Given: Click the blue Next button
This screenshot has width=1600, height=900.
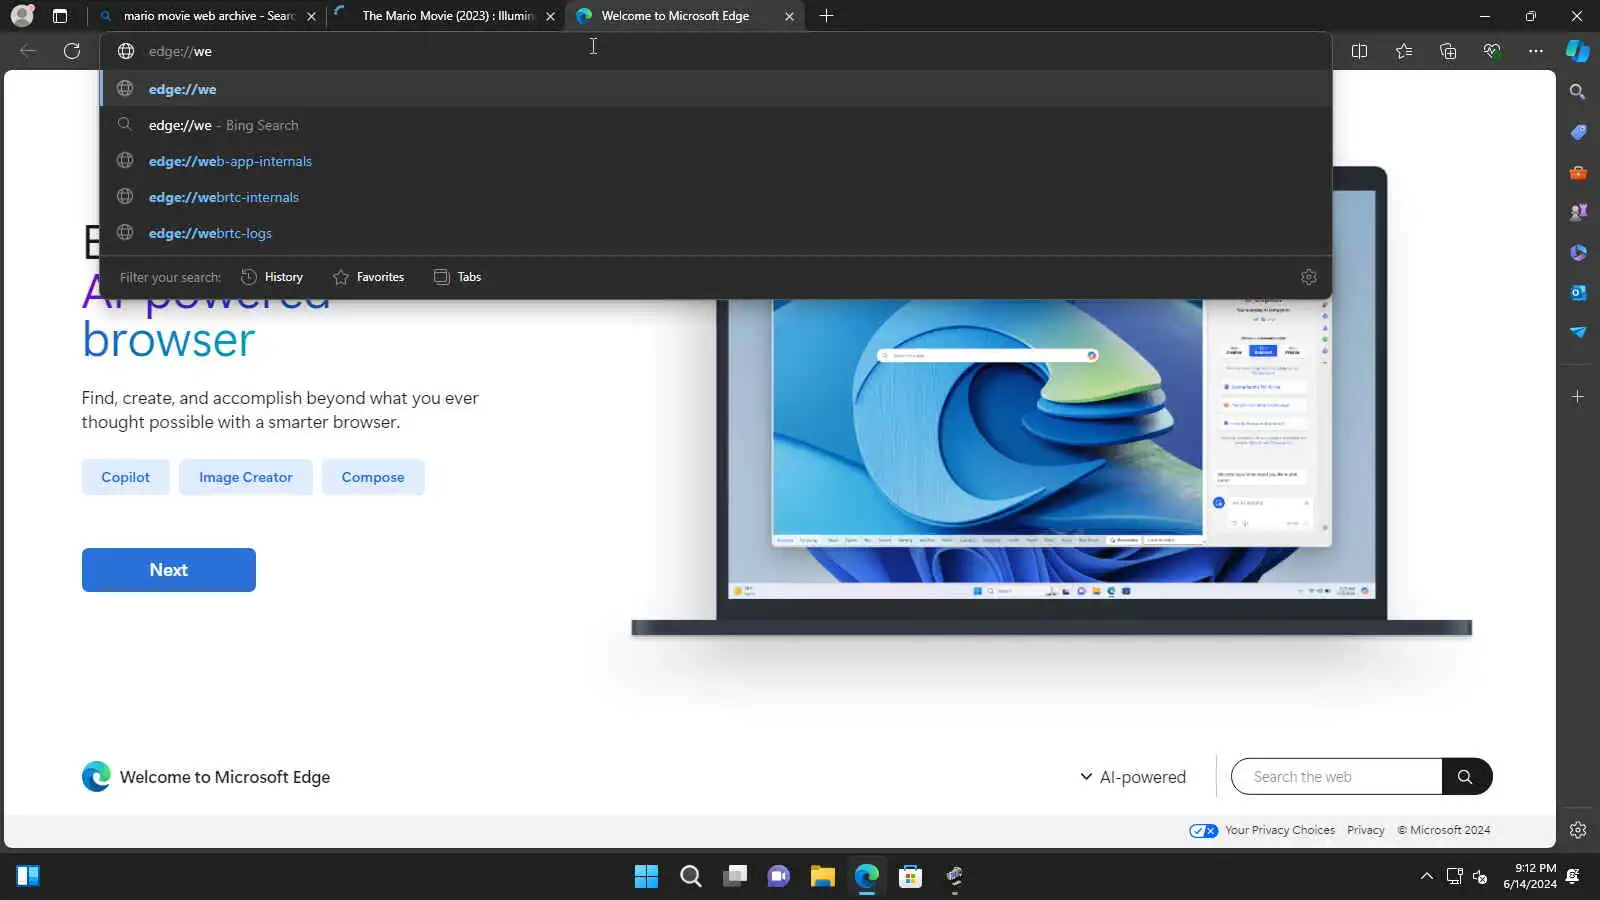Looking at the screenshot, I should (x=169, y=570).
